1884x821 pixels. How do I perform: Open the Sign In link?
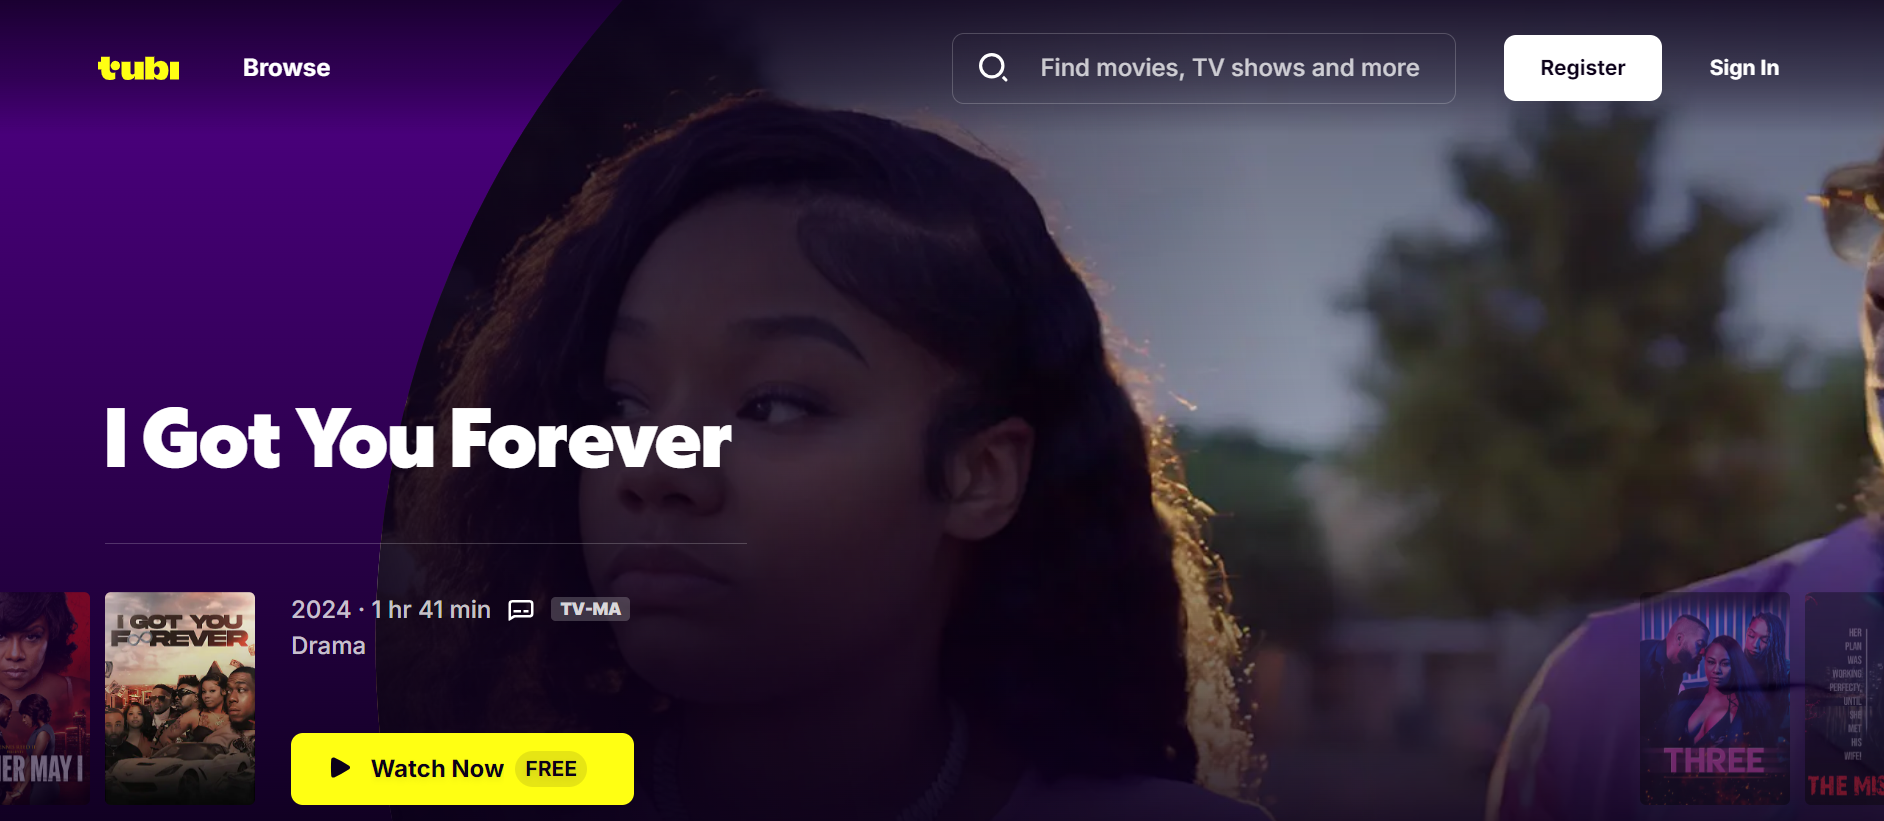click(1744, 68)
